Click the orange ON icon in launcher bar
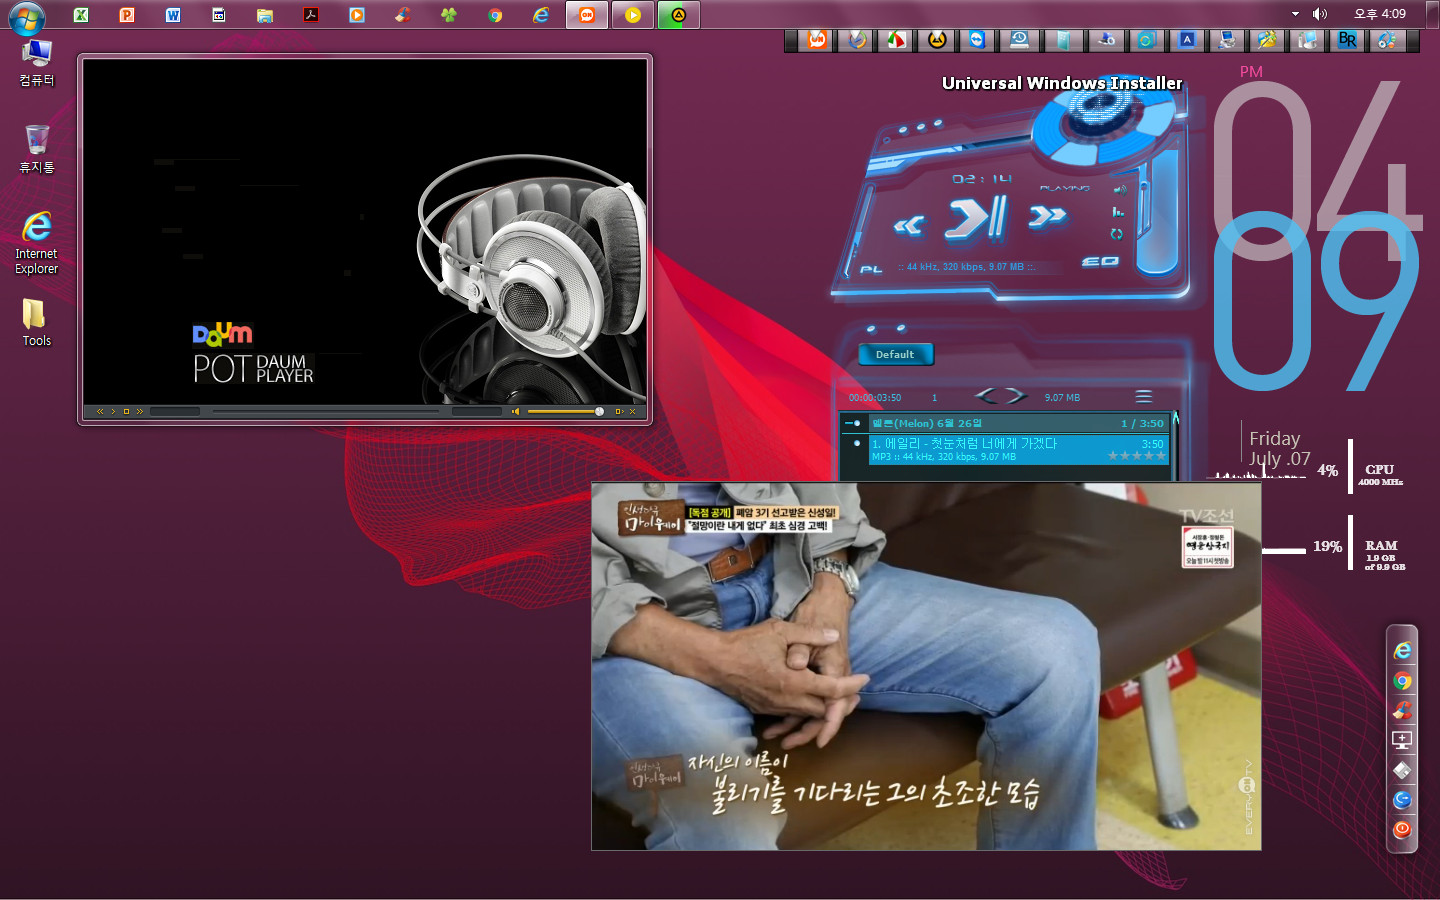Screen dimensions: 1440x900 (x=817, y=40)
